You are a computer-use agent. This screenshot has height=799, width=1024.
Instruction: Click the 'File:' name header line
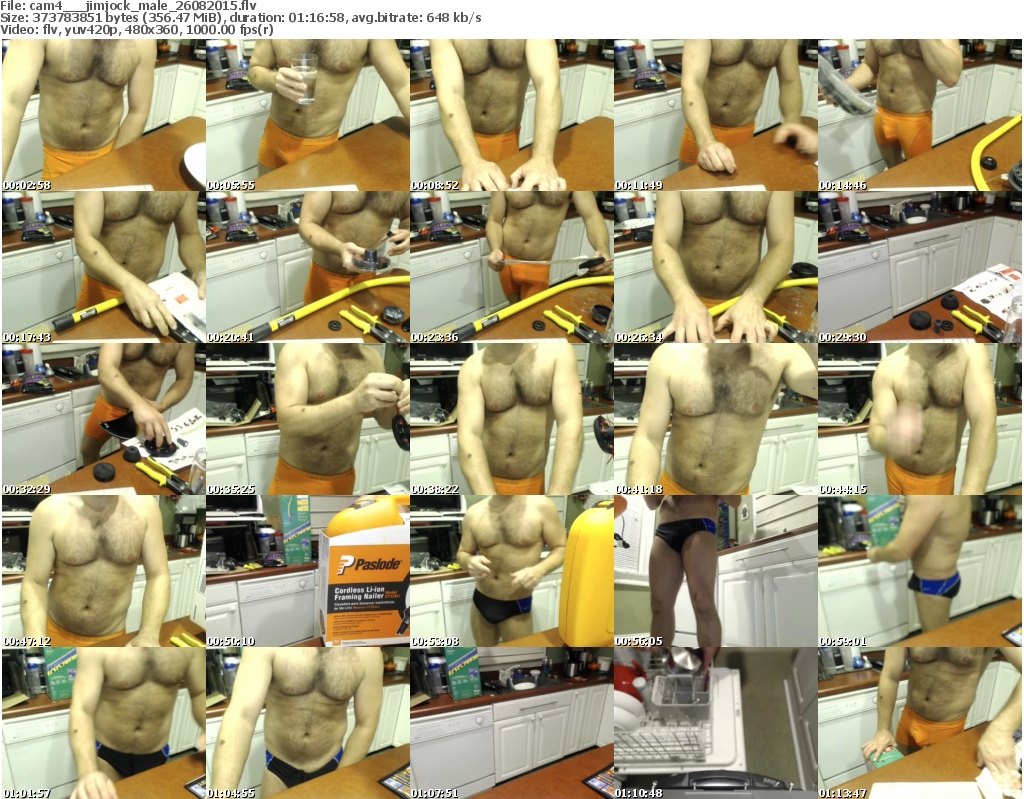(129, 6)
